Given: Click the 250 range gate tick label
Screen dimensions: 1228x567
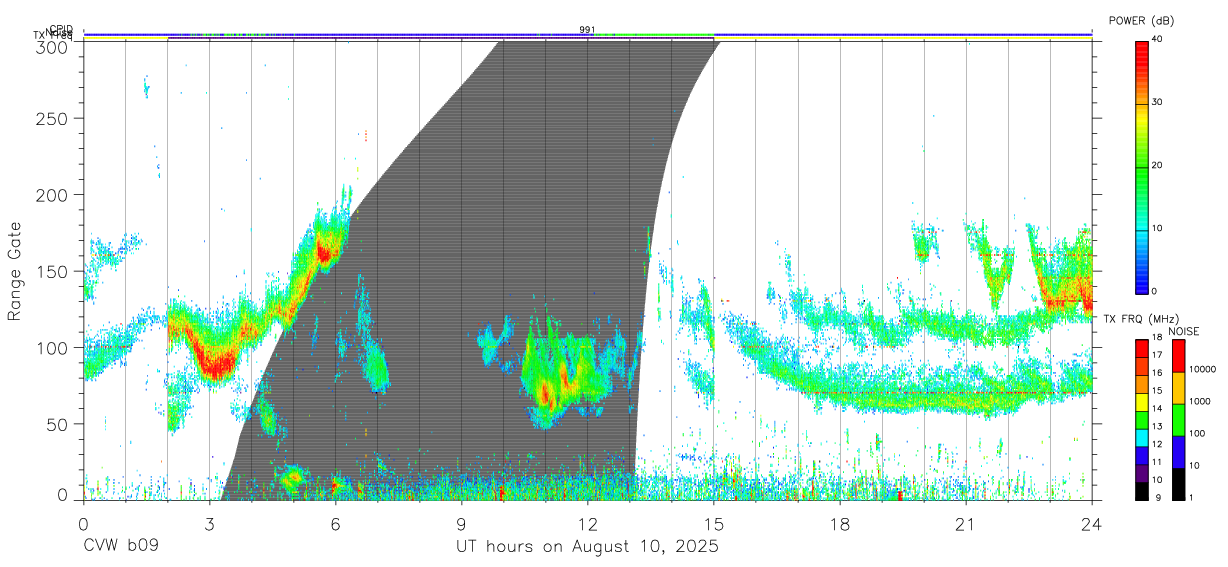Looking at the screenshot, I should (x=52, y=119).
